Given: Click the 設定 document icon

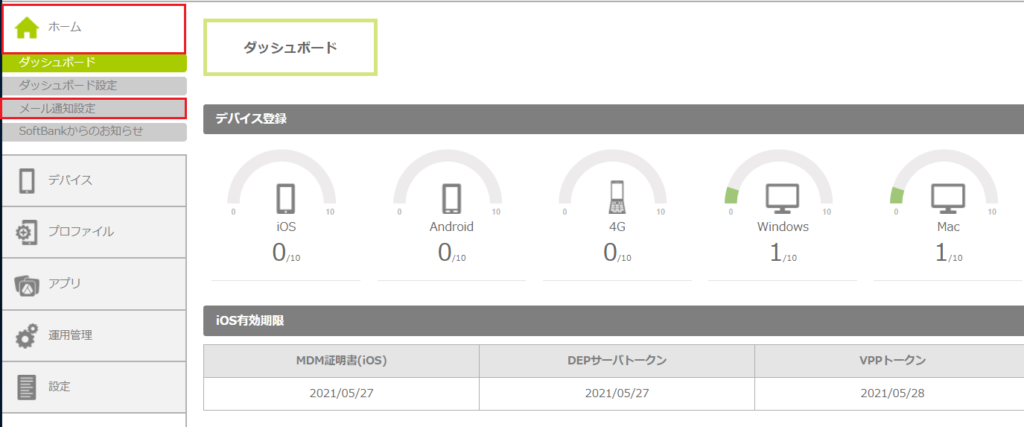Looking at the screenshot, I should coord(27,387).
